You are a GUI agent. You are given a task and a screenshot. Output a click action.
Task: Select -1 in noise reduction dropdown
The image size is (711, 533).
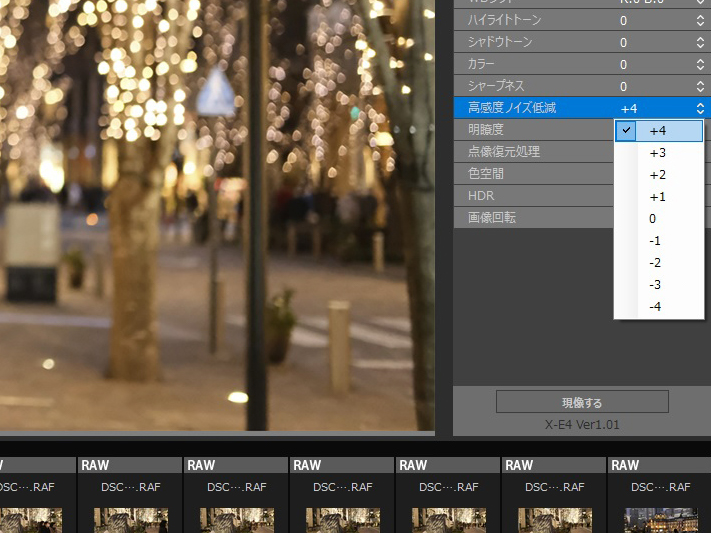659,241
